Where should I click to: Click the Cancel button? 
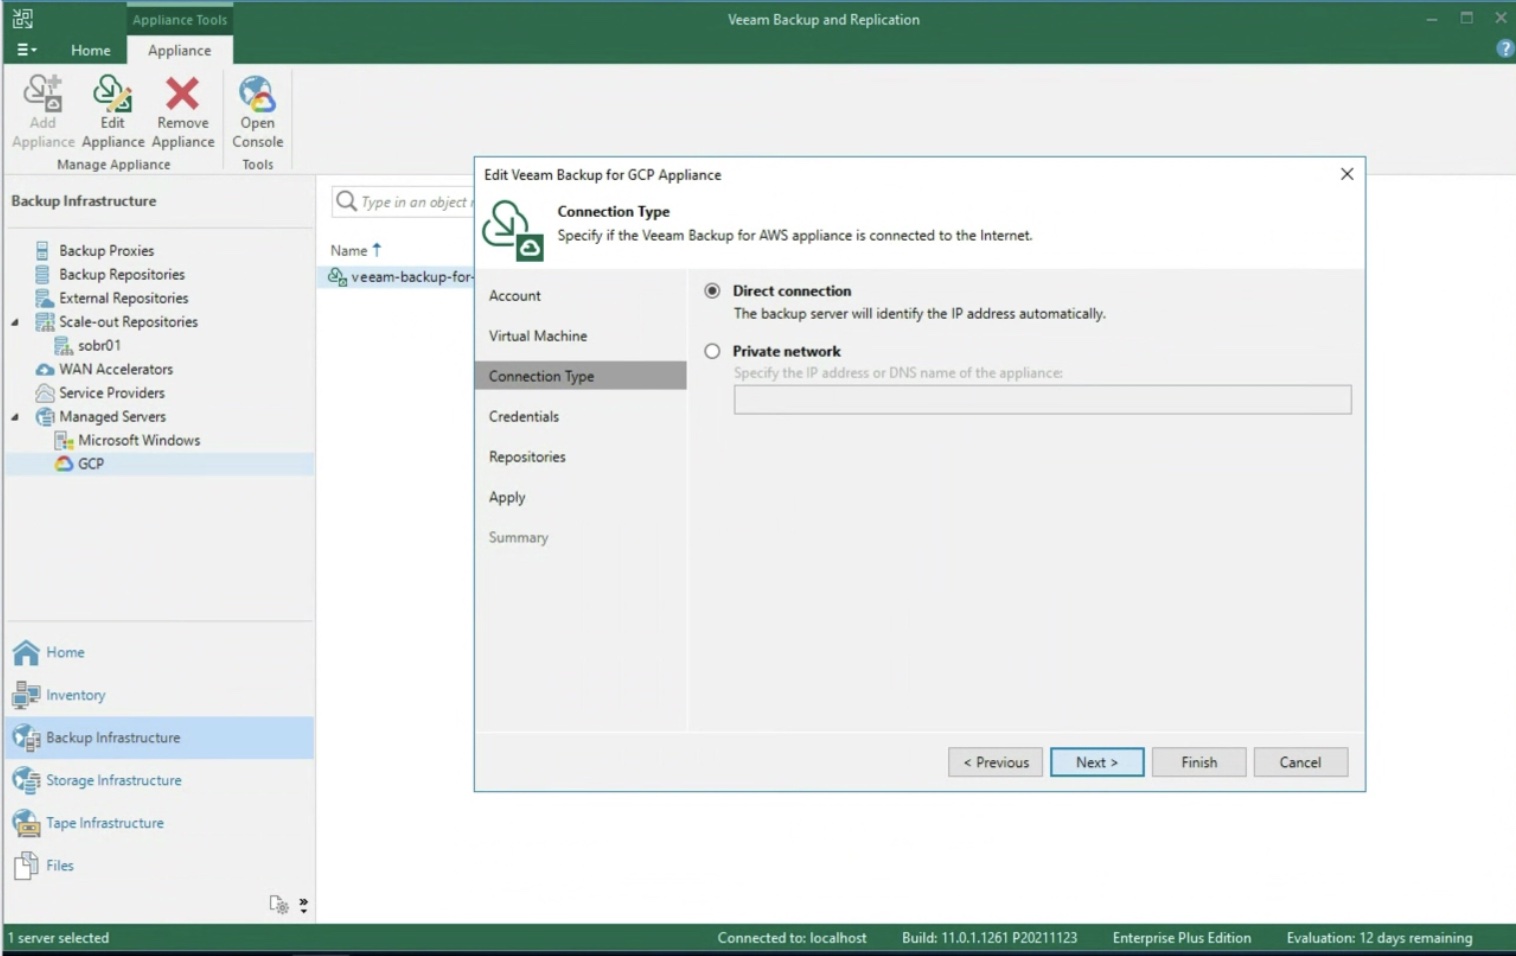1300,762
